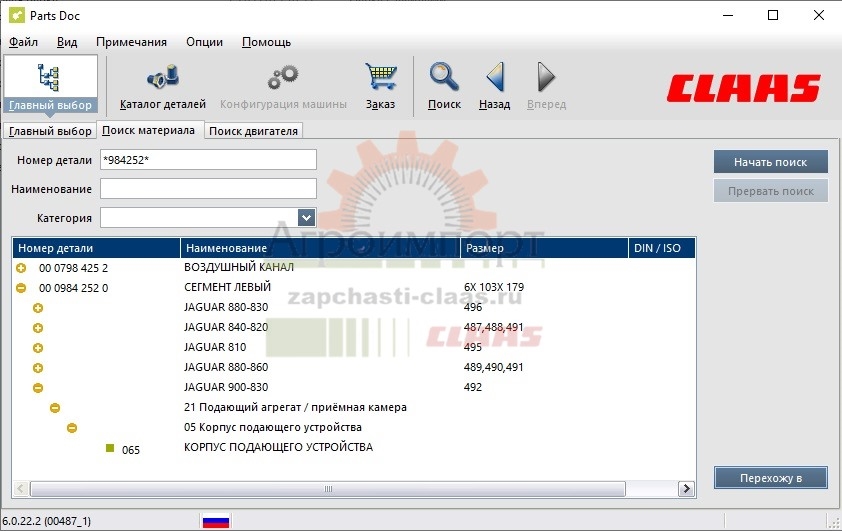The height and width of the screenshot is (531, 842).
Task: Click 492 size cell
Action: click(x=473, y=387)
